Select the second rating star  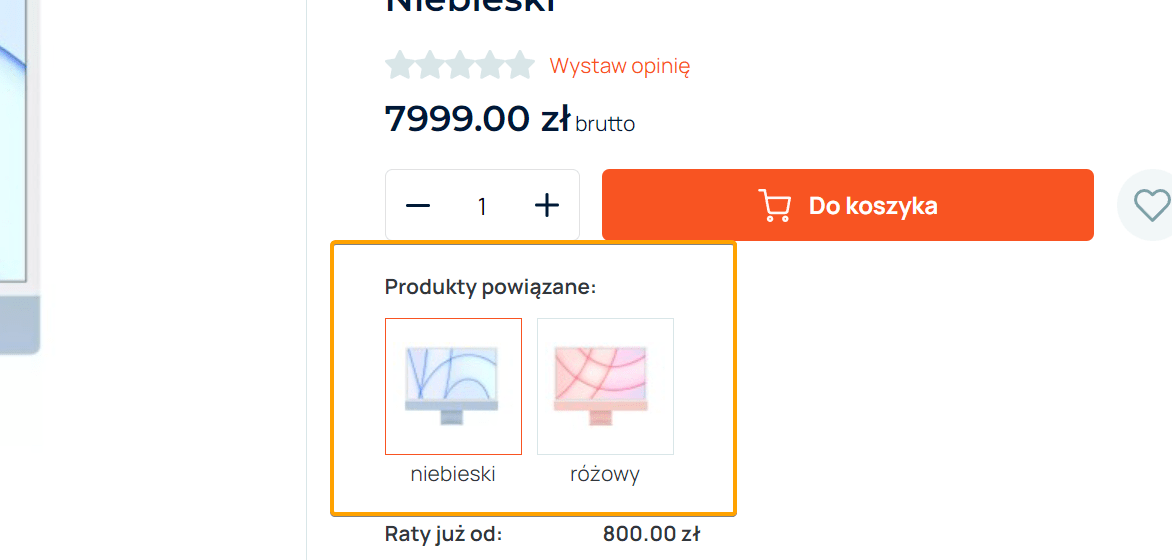430,66
